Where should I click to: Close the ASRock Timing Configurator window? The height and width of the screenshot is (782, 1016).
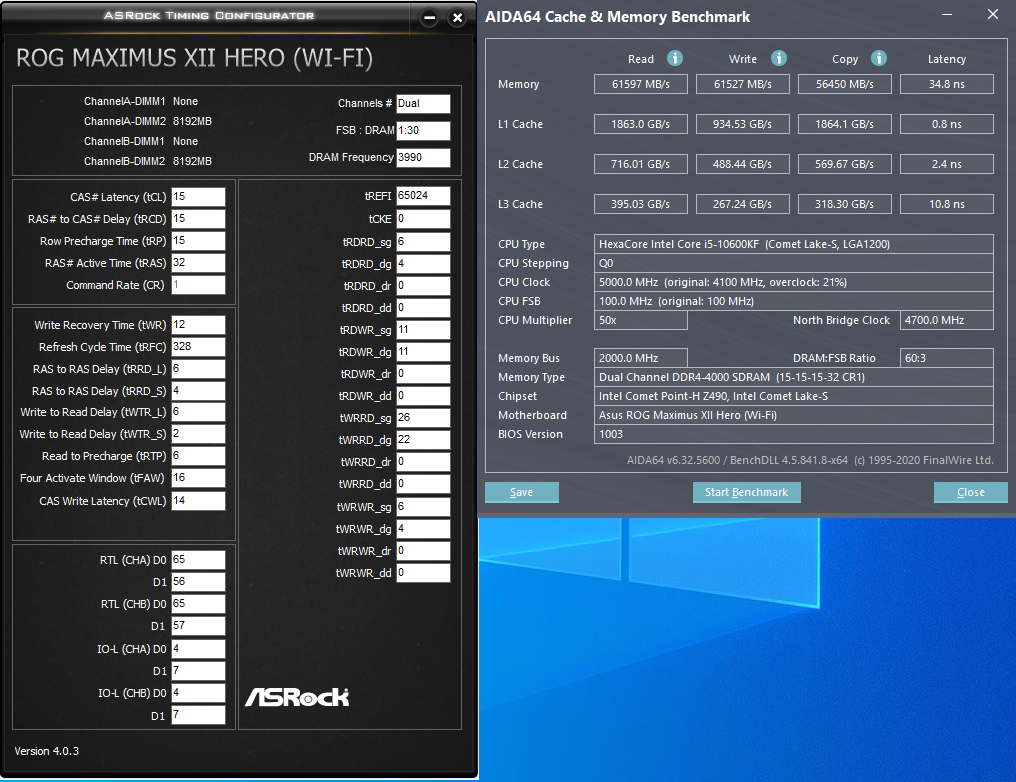coord(457,18)
